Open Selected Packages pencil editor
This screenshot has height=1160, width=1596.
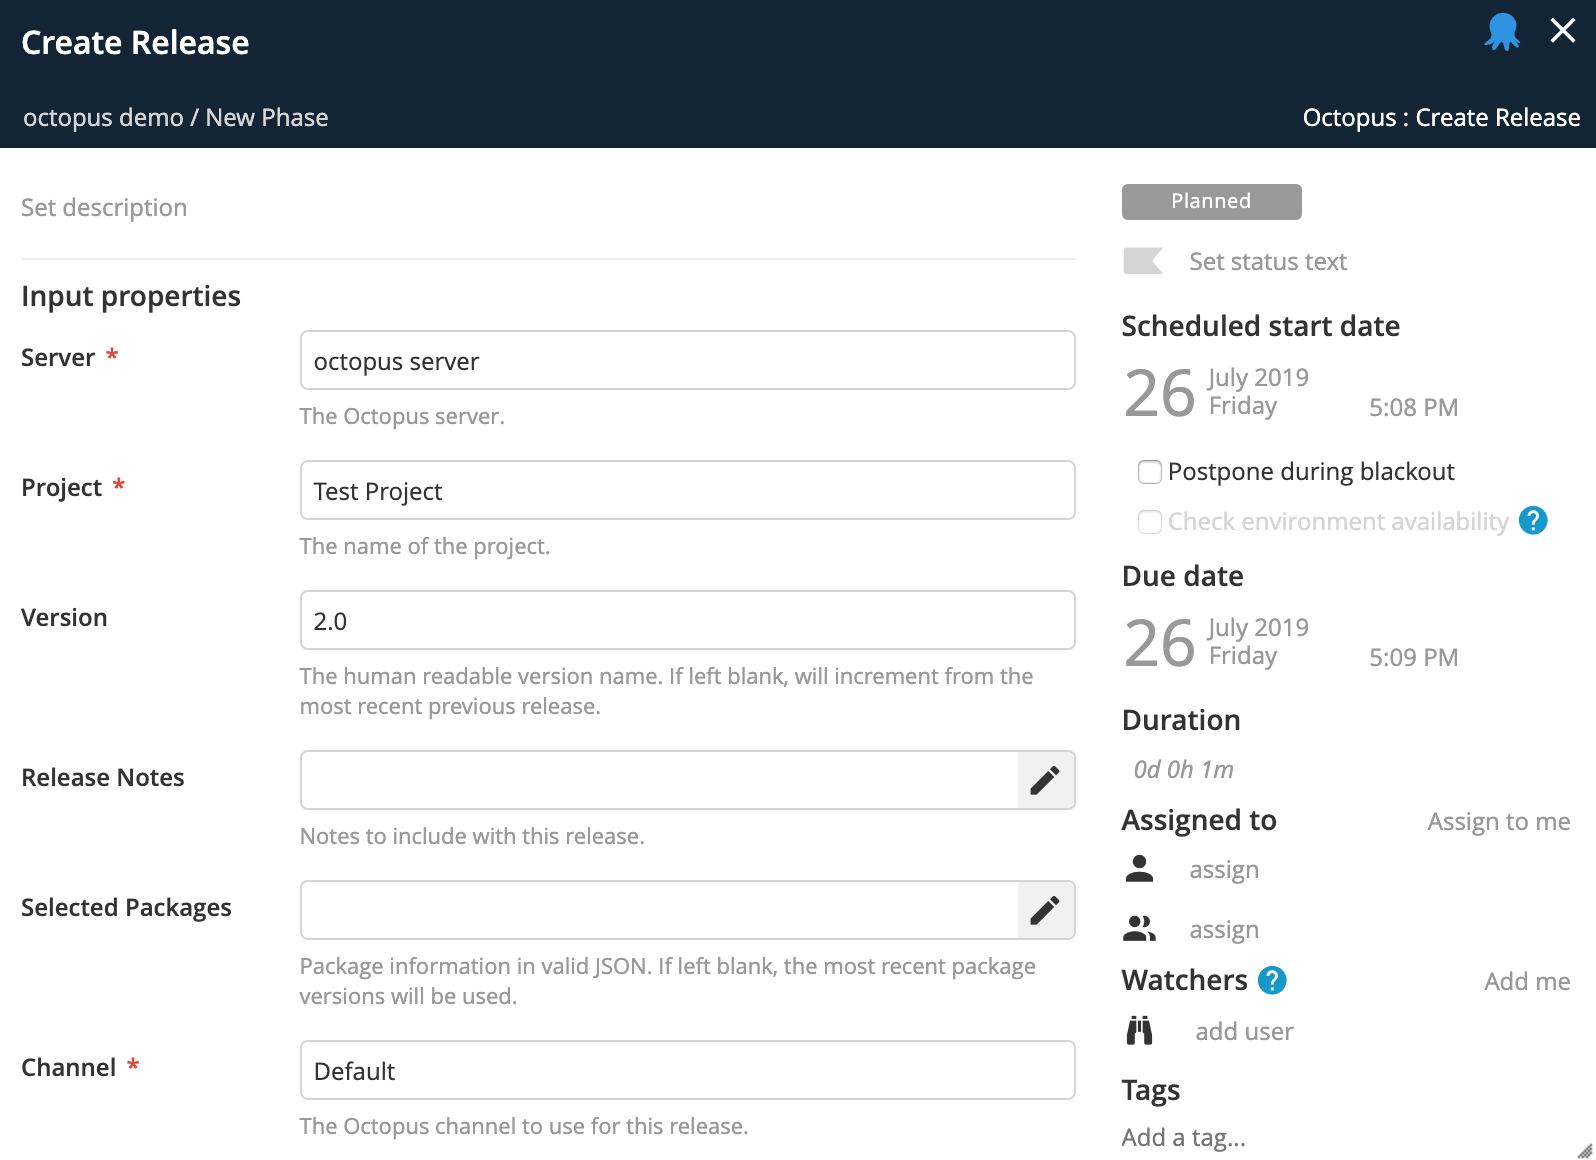coord(1045,910)
